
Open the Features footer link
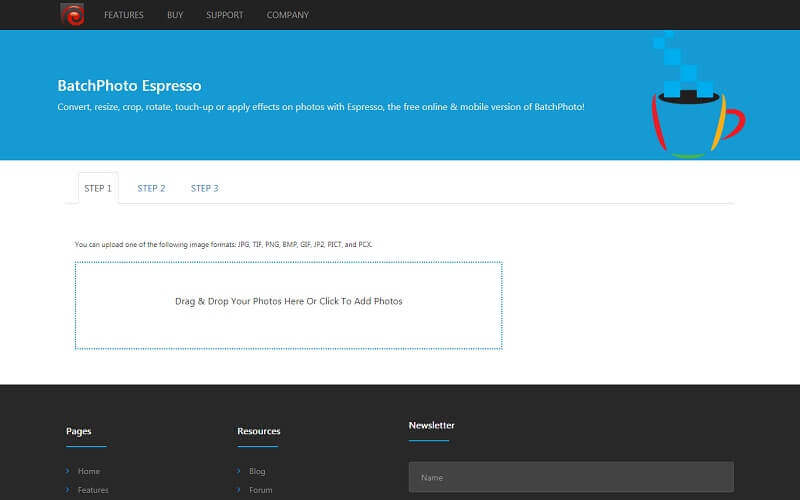click(x=93, y=490)
